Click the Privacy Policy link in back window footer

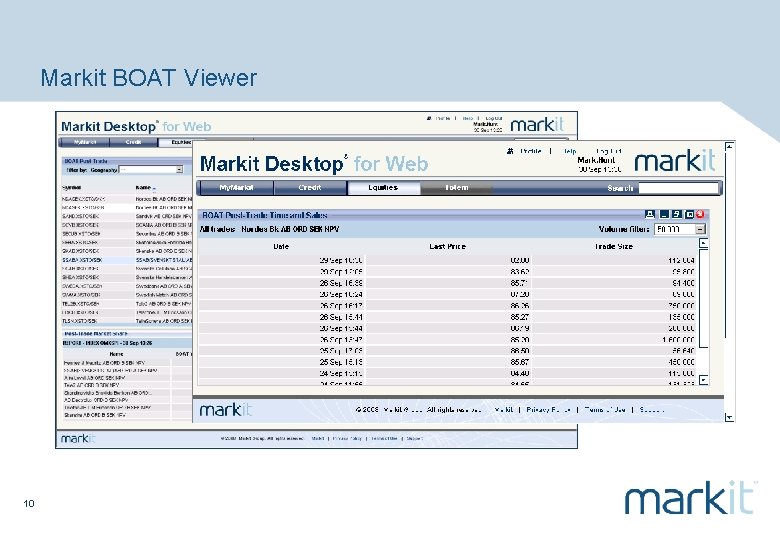[x=347, y=439]
